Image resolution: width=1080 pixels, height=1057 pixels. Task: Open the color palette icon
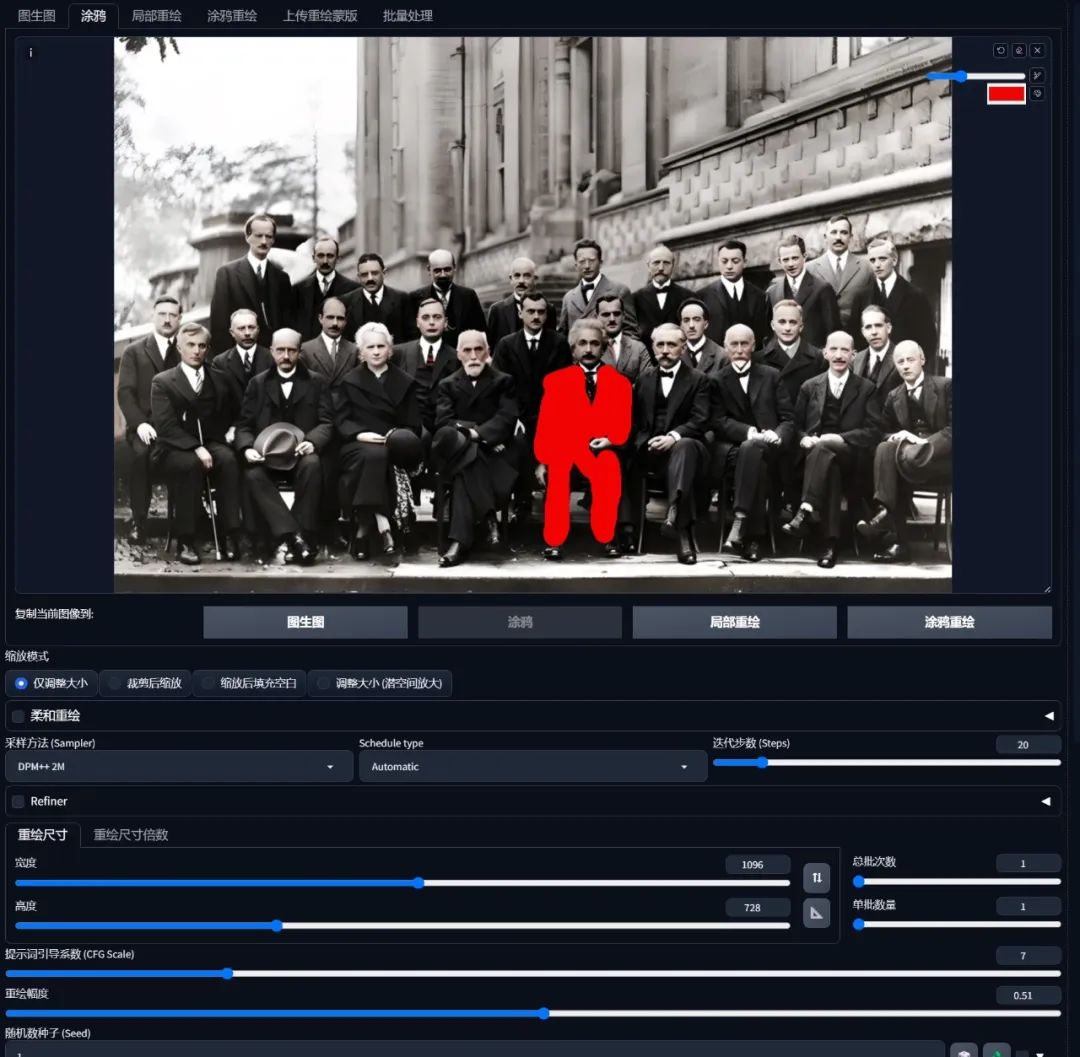(1037, 94)
